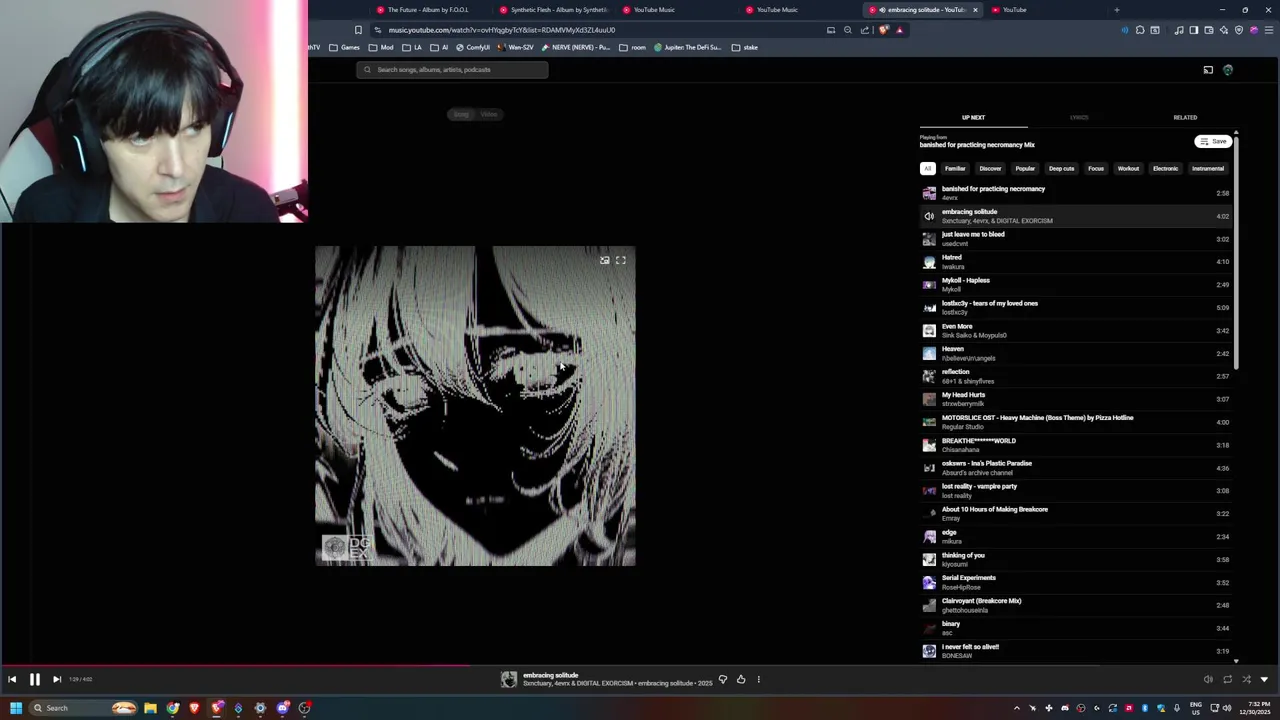The height and width of the screenshot is (720, 1280).
Task: Select the Instrumental filter chip
Action: 1207,168
